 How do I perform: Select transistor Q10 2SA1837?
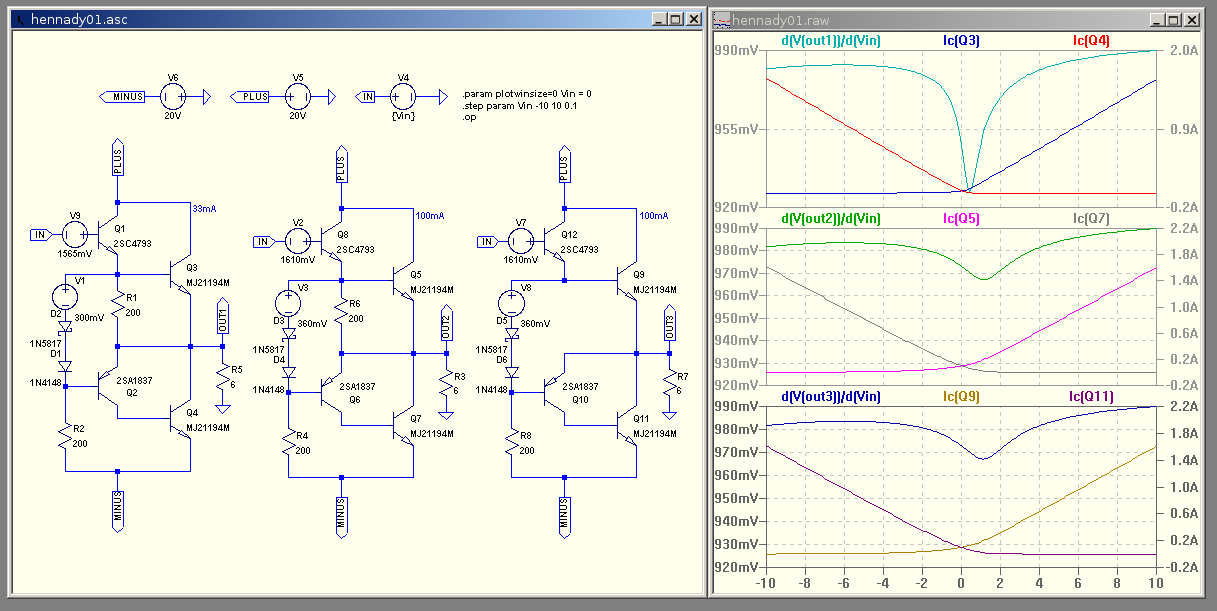pos(556,392)
